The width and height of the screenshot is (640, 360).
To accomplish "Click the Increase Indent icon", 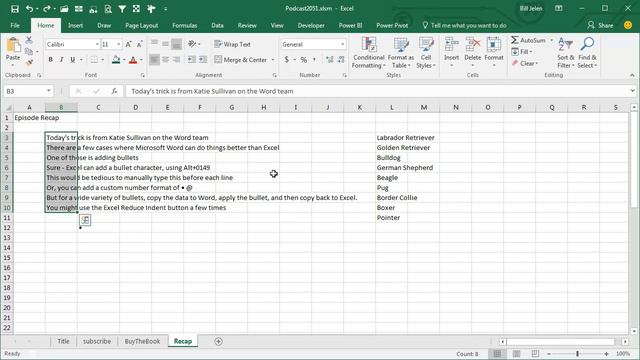I will point(203,60).
